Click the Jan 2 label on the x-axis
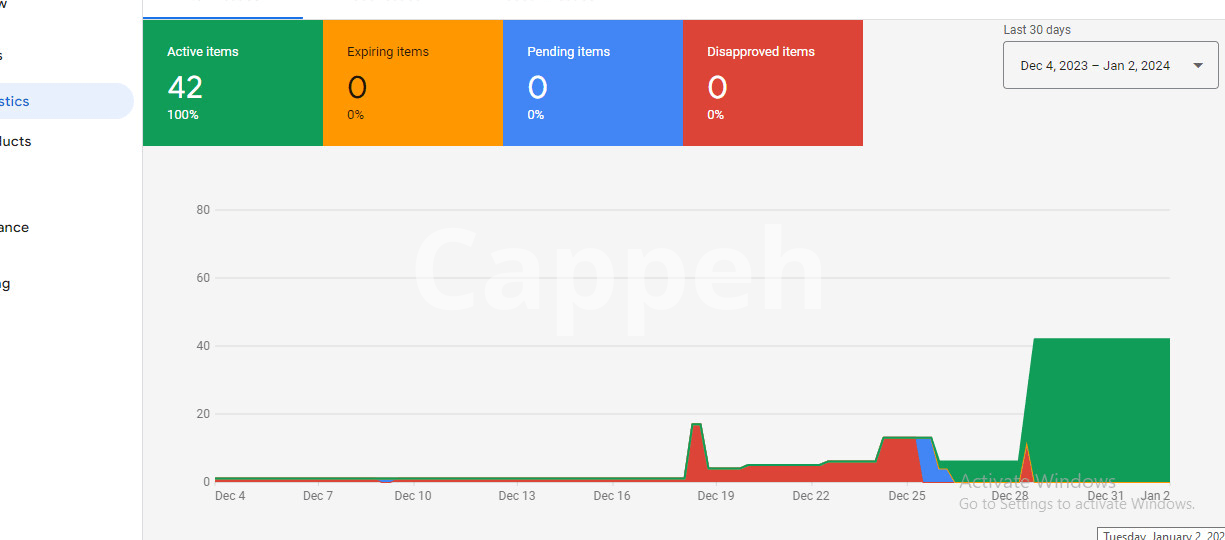The width and height of the screenshot is (1225, 540). [1156, 496]
